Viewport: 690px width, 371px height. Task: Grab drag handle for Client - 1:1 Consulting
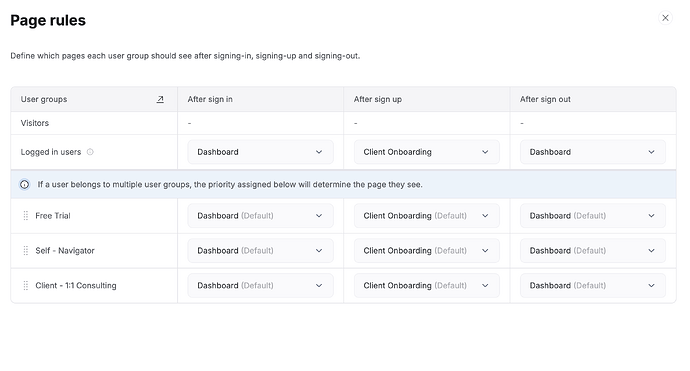point(26,285)
